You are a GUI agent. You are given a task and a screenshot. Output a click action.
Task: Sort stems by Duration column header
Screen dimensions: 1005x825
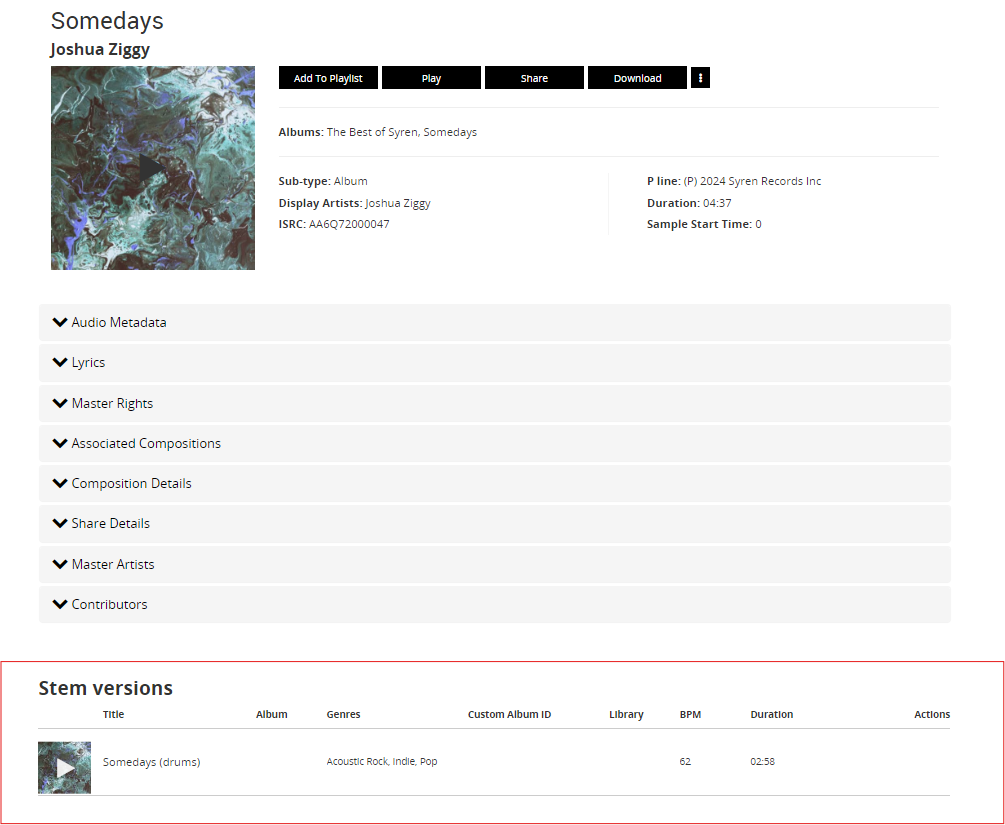point(771,715)
